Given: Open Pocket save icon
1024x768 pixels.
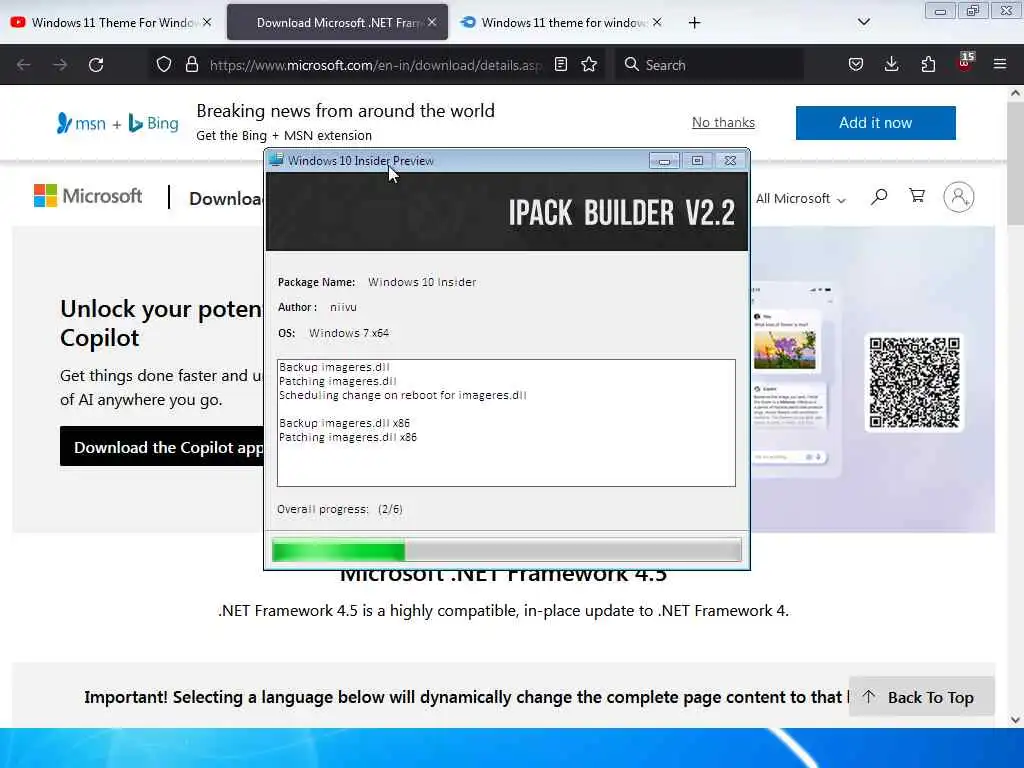Looking at the screenshot, I should (856, 64).
